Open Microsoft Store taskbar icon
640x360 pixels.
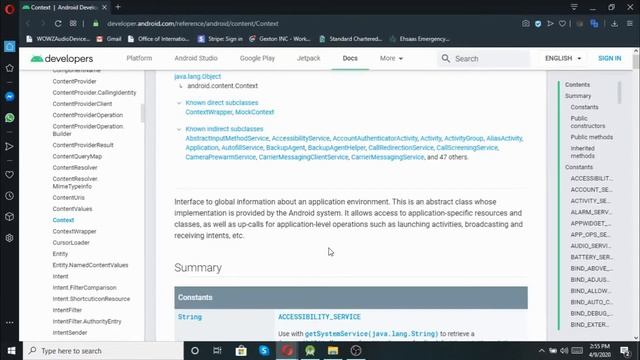[x=241, y=351]
